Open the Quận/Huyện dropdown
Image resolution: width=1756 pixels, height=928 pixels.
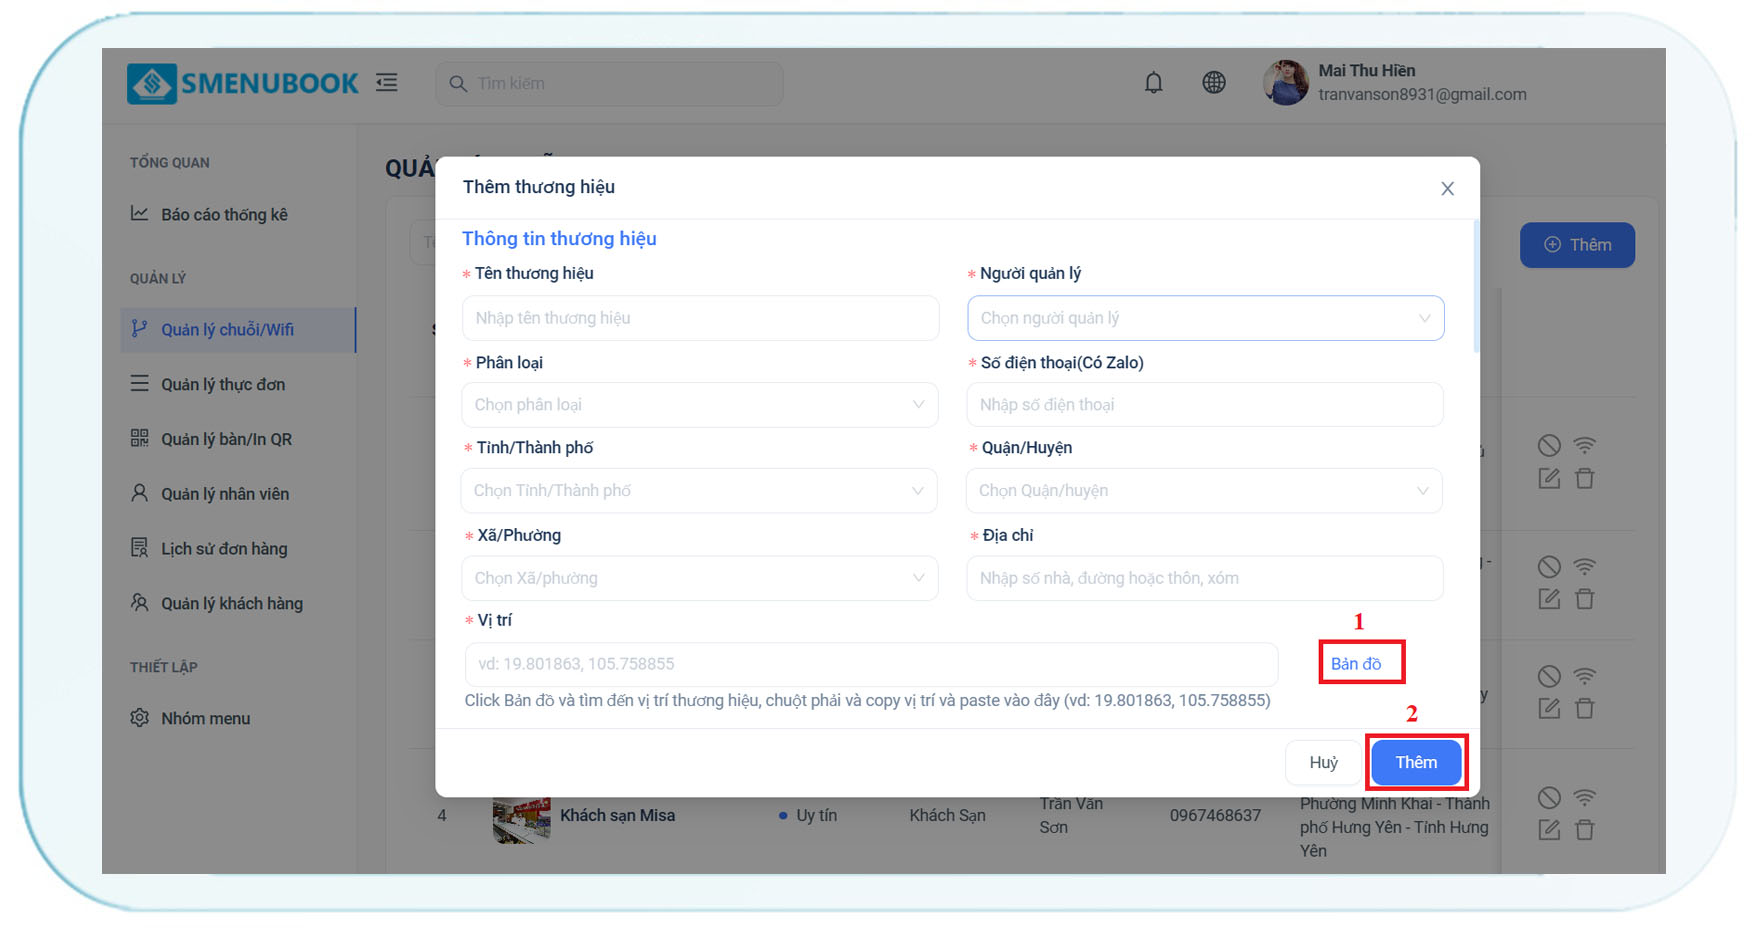(x=1204, y=491)
